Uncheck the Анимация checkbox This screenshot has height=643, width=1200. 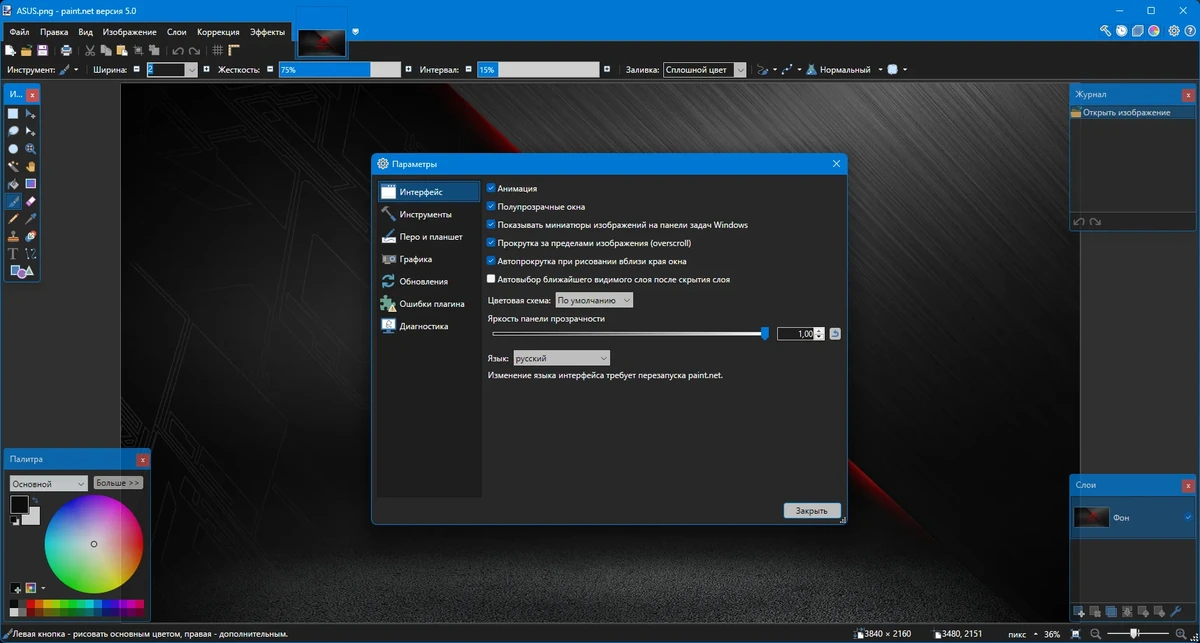[x=491, y=188]
